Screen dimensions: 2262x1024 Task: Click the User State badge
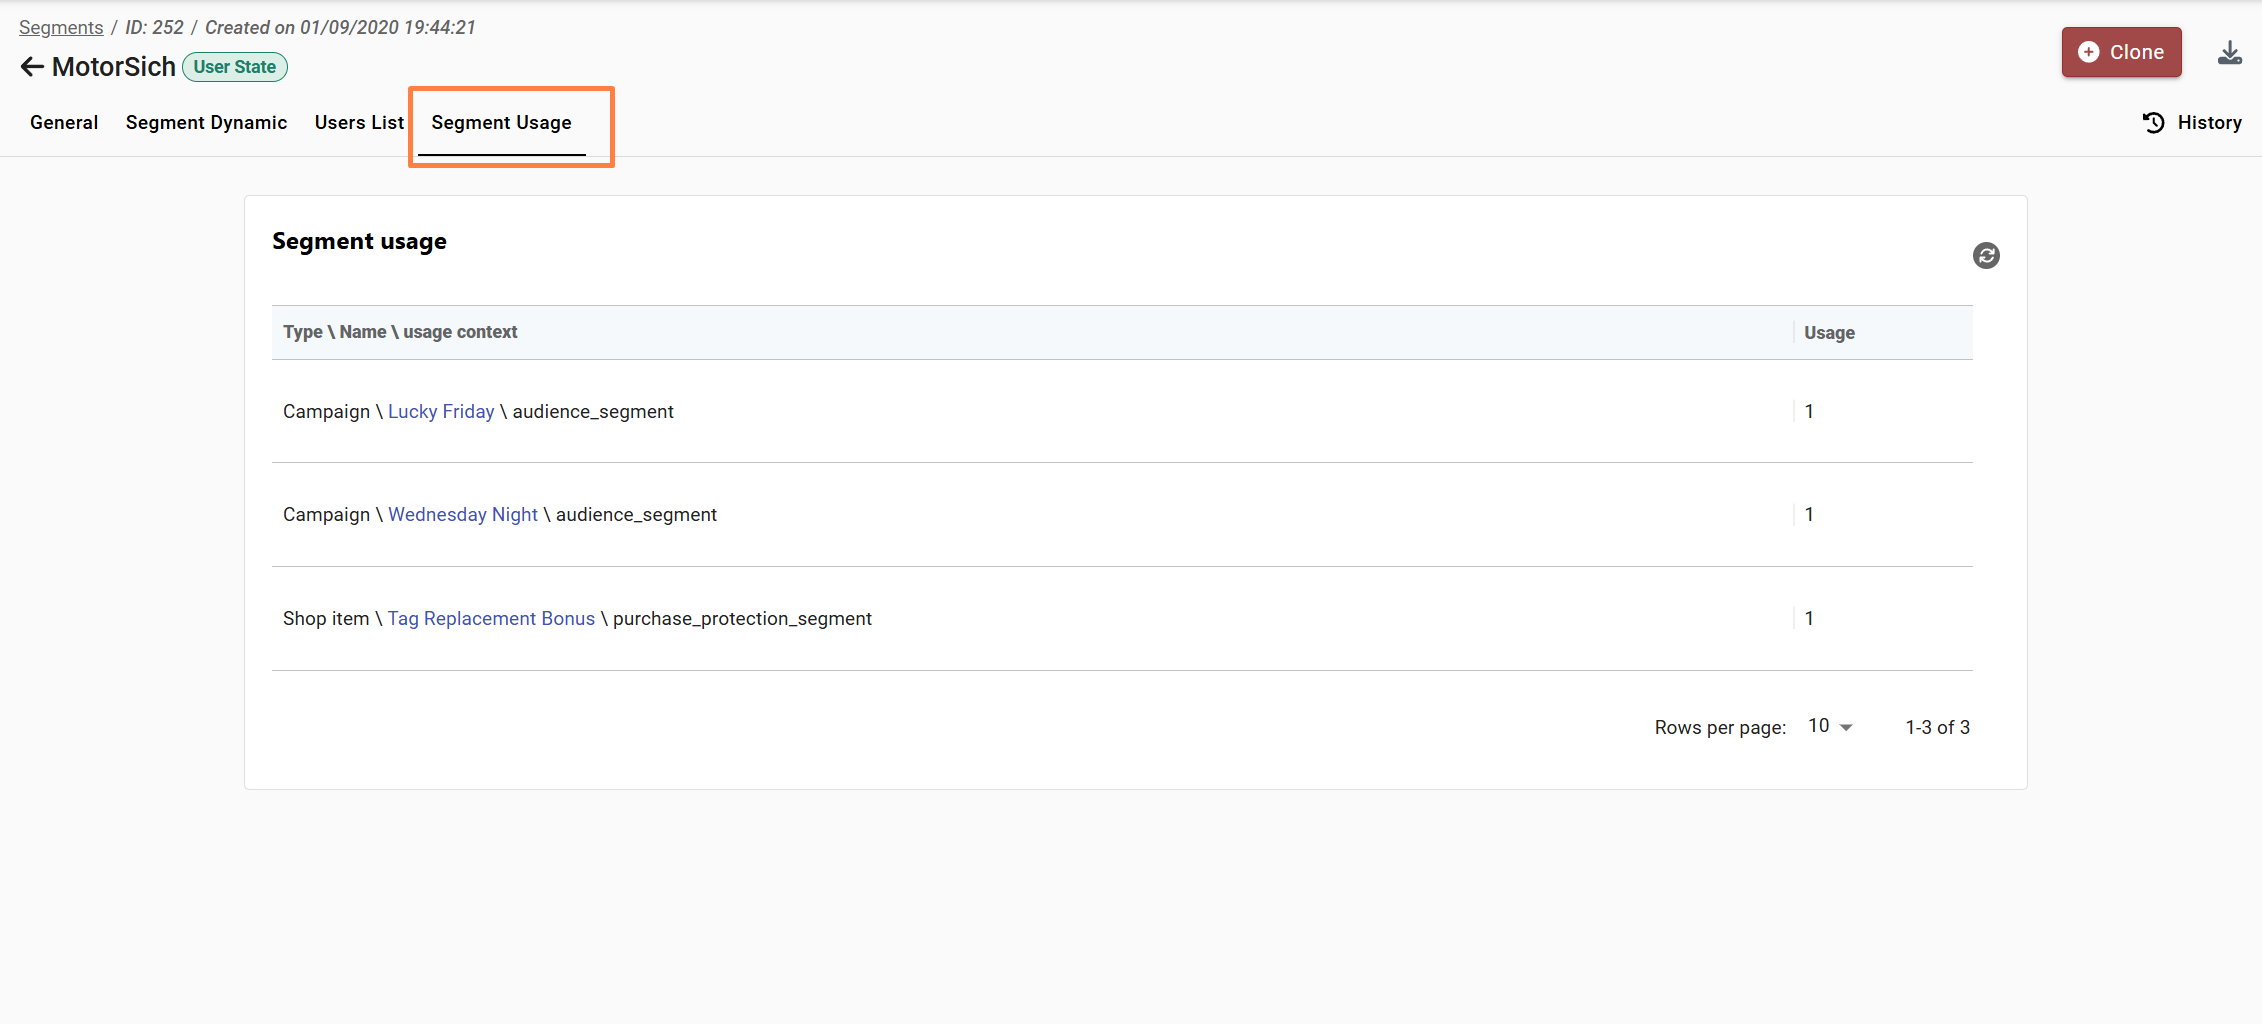tap(235, 67)
